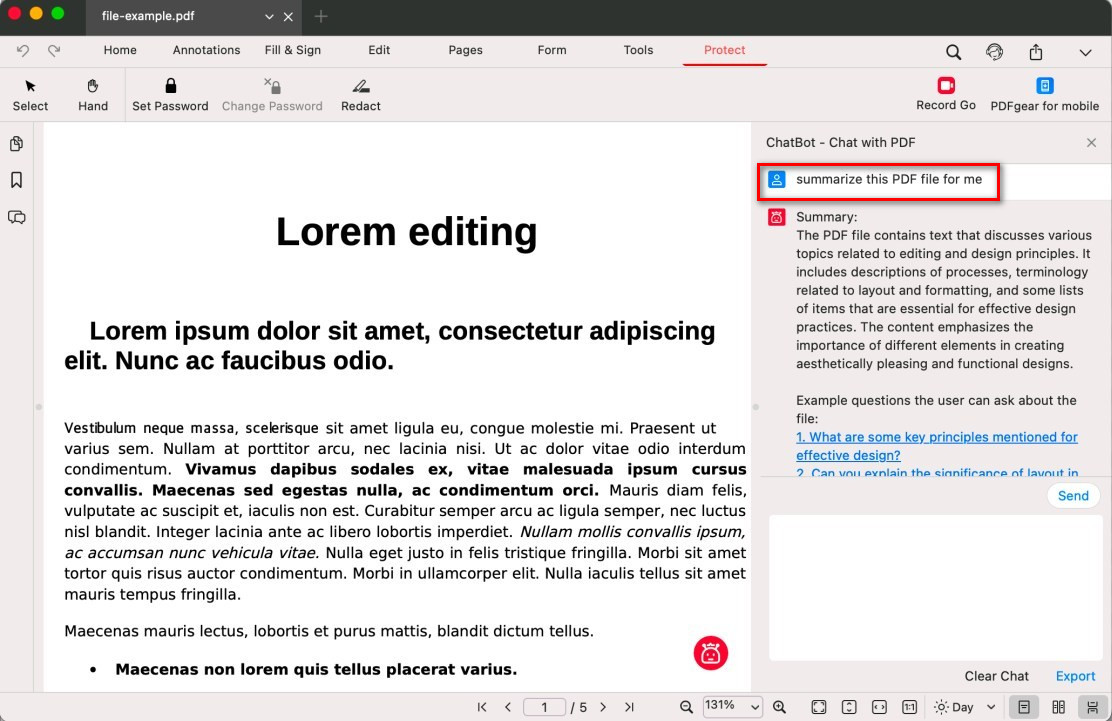Click the page number input field
1112x721 pixels.
pos(545,707)
